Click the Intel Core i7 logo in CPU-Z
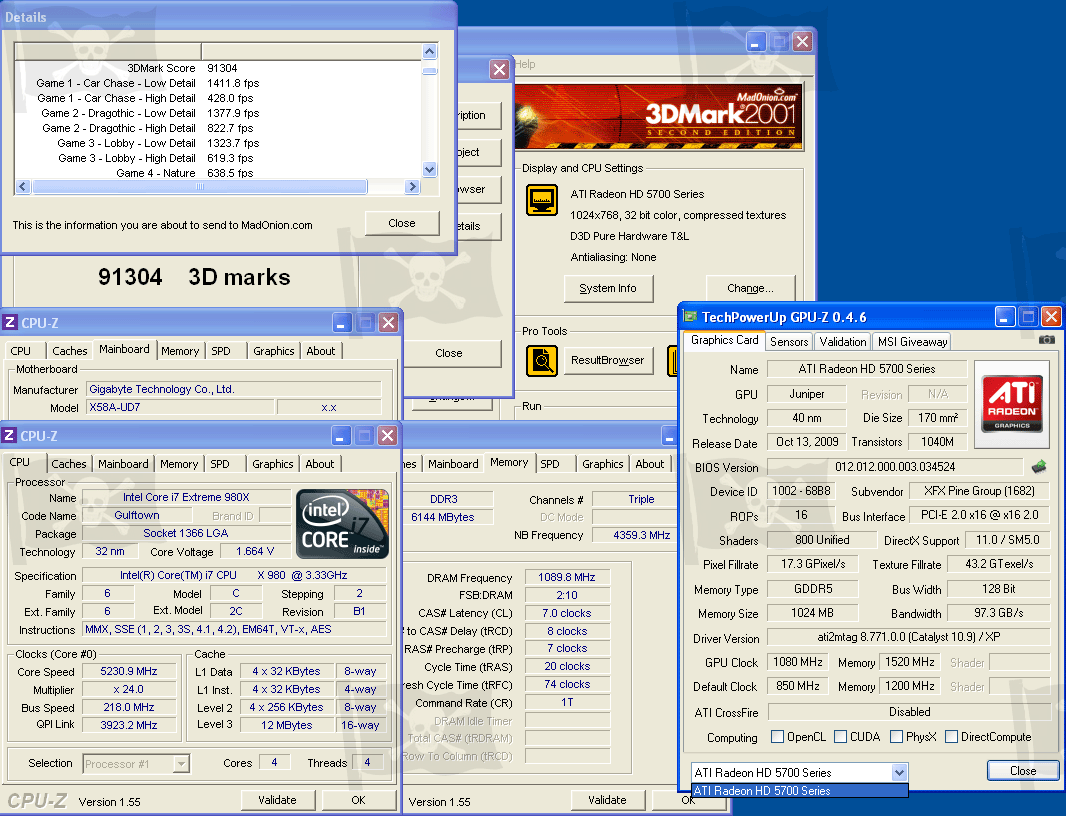1066x816 pixels. [345, 524]
